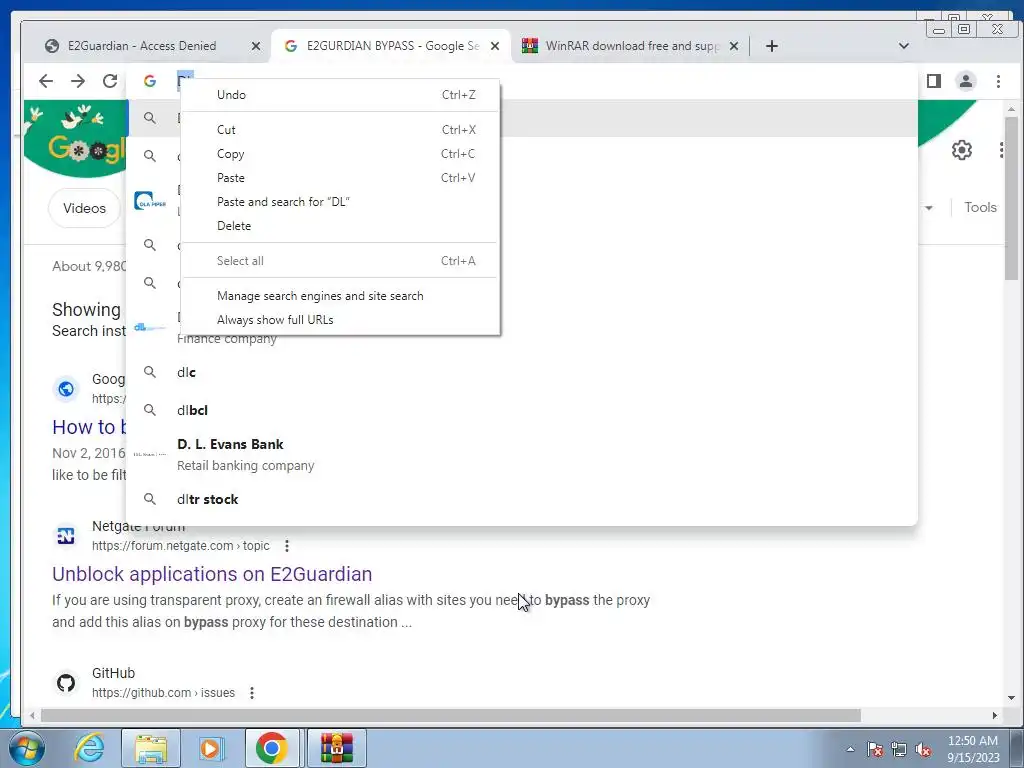Viewport: 1024px width, 768px height.
Task: Click the GitHub result favicon
Action: (x=66, y=683)
